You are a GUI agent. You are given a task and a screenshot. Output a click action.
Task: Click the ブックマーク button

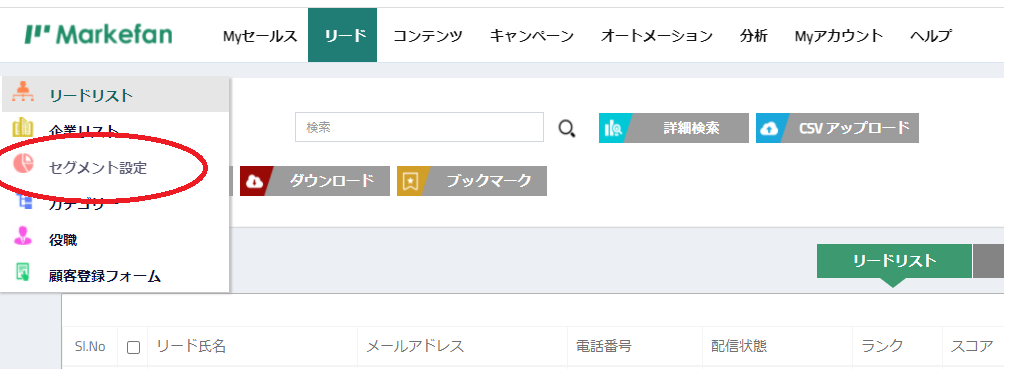472,181
